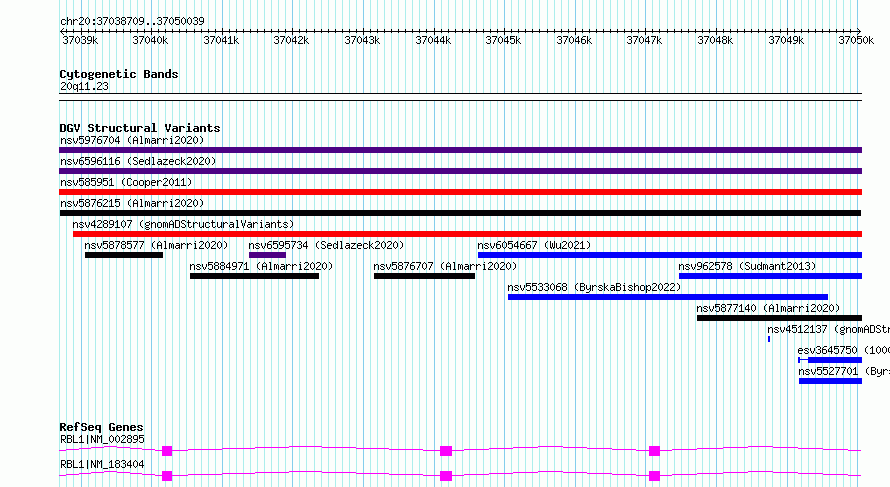Select the nsv5876707 black bar
The width and height of the screenshot is (890, 487).
[x=424, y=276]
